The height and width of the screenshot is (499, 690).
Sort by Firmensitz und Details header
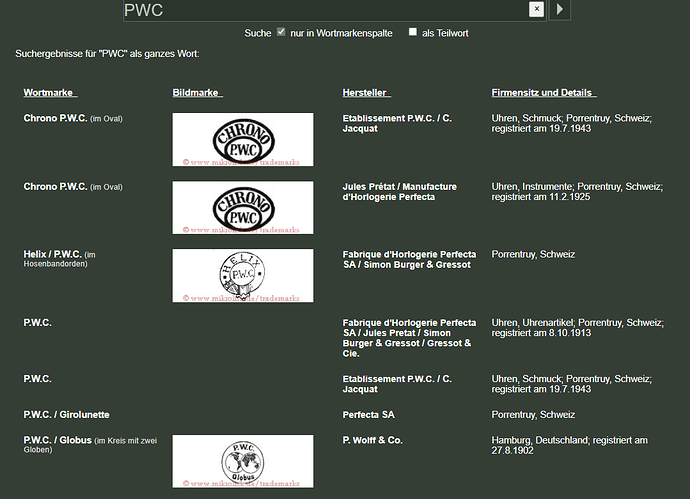(x=544, y=93)
